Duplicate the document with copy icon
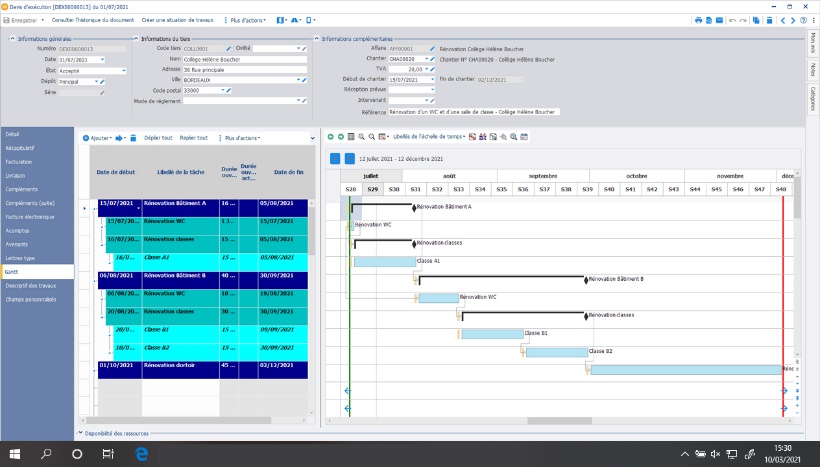Image resolution: width=820 pixels, height=467 pixels. [x=756, y=20]
